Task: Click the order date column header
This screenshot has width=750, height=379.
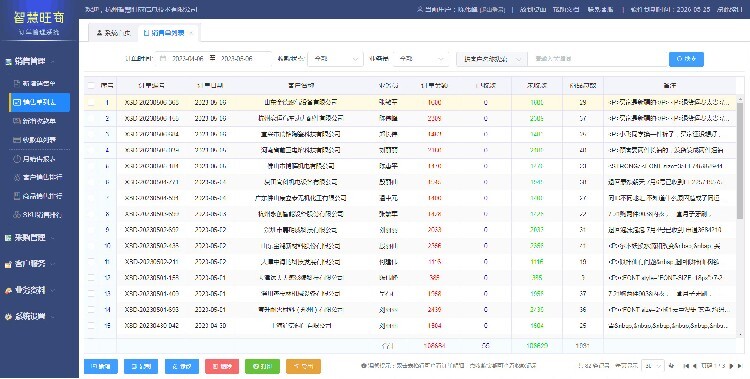Action: [210, 86]
